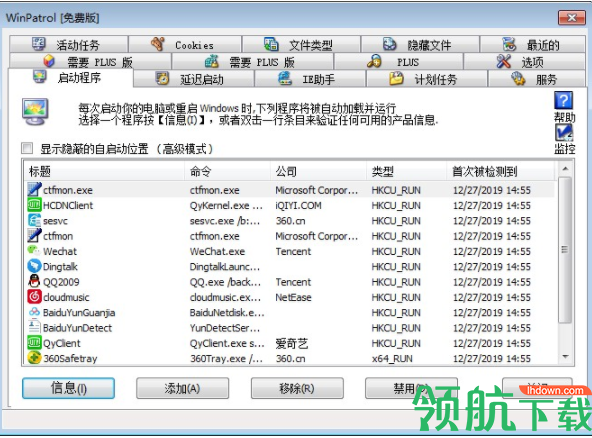The height and width of the screenshot is (438, 592).
Task: Click the 信息(I) button
Action: point(68,388)
